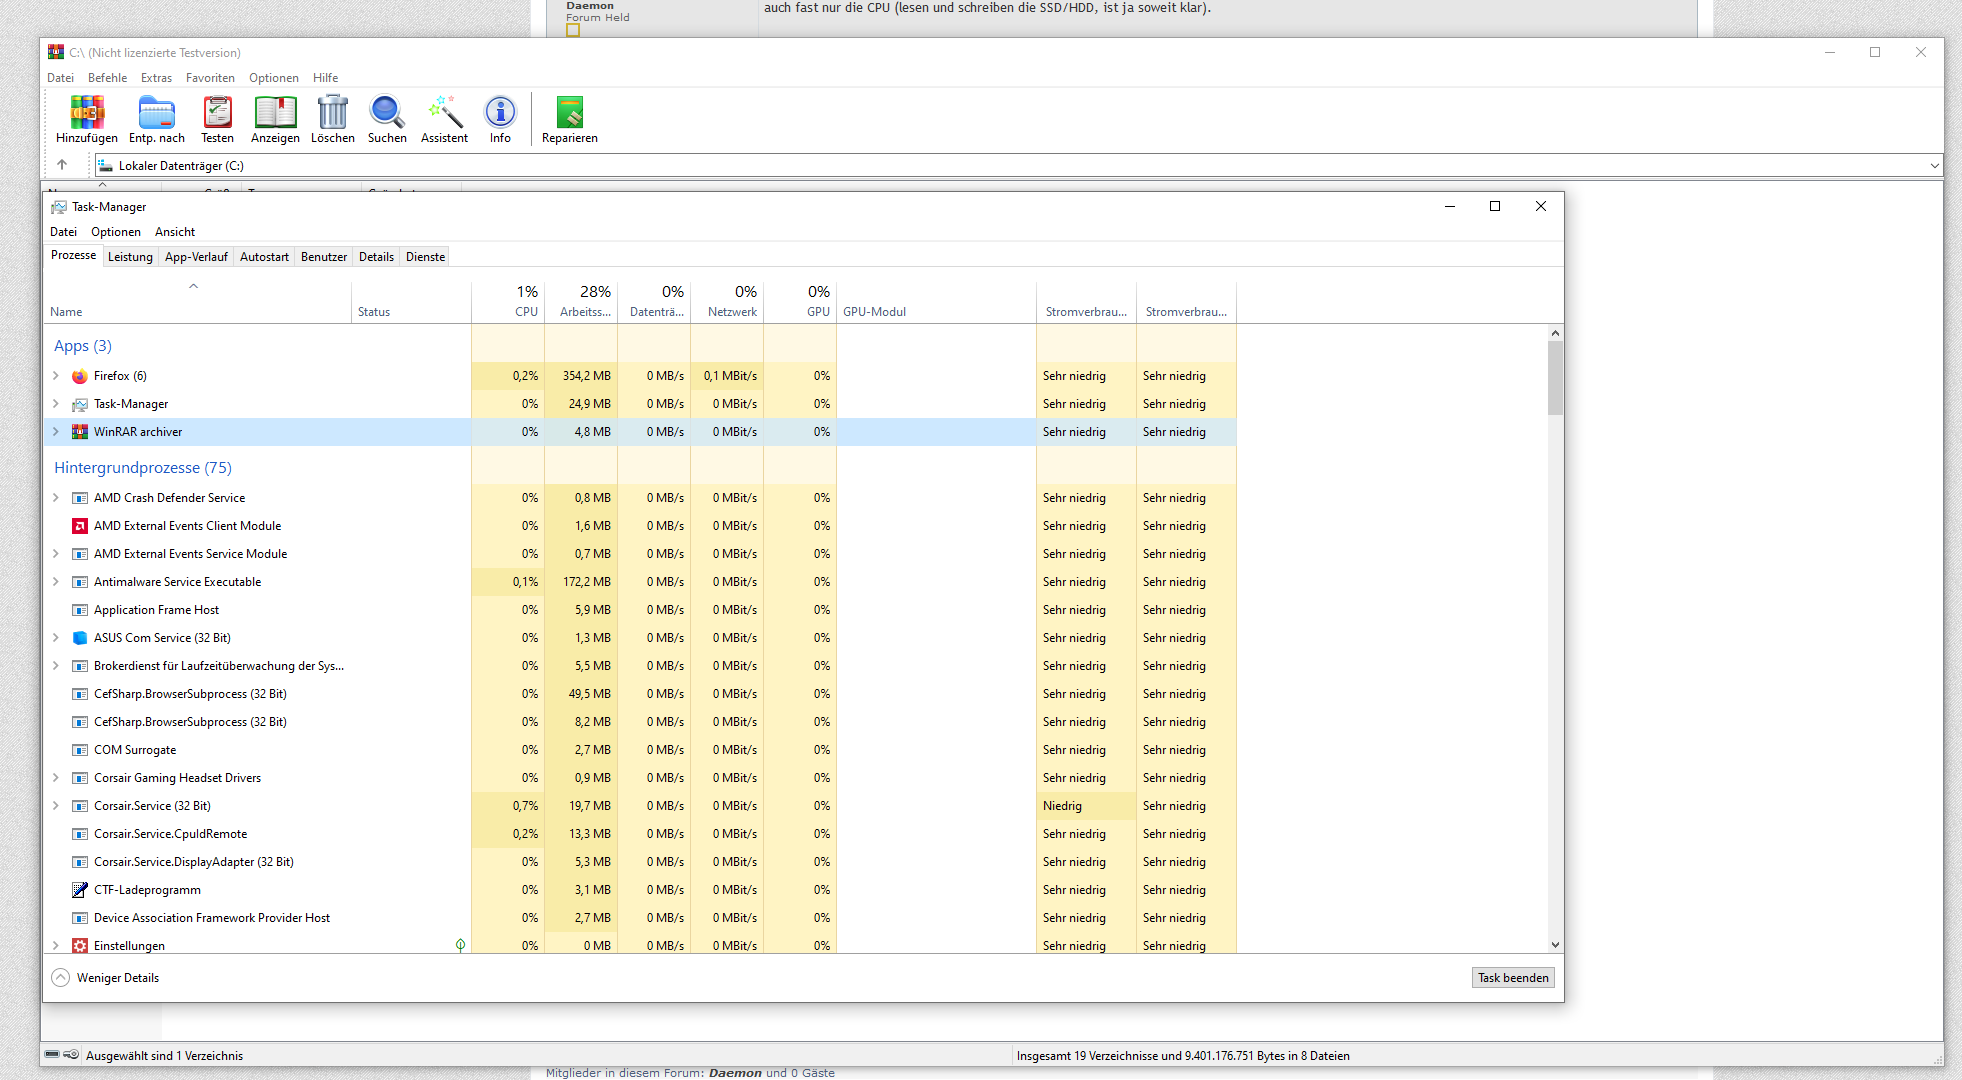Click the Task beenden button
Viewport: 1962px width, 1080px height.
[x=1512, y=978]
